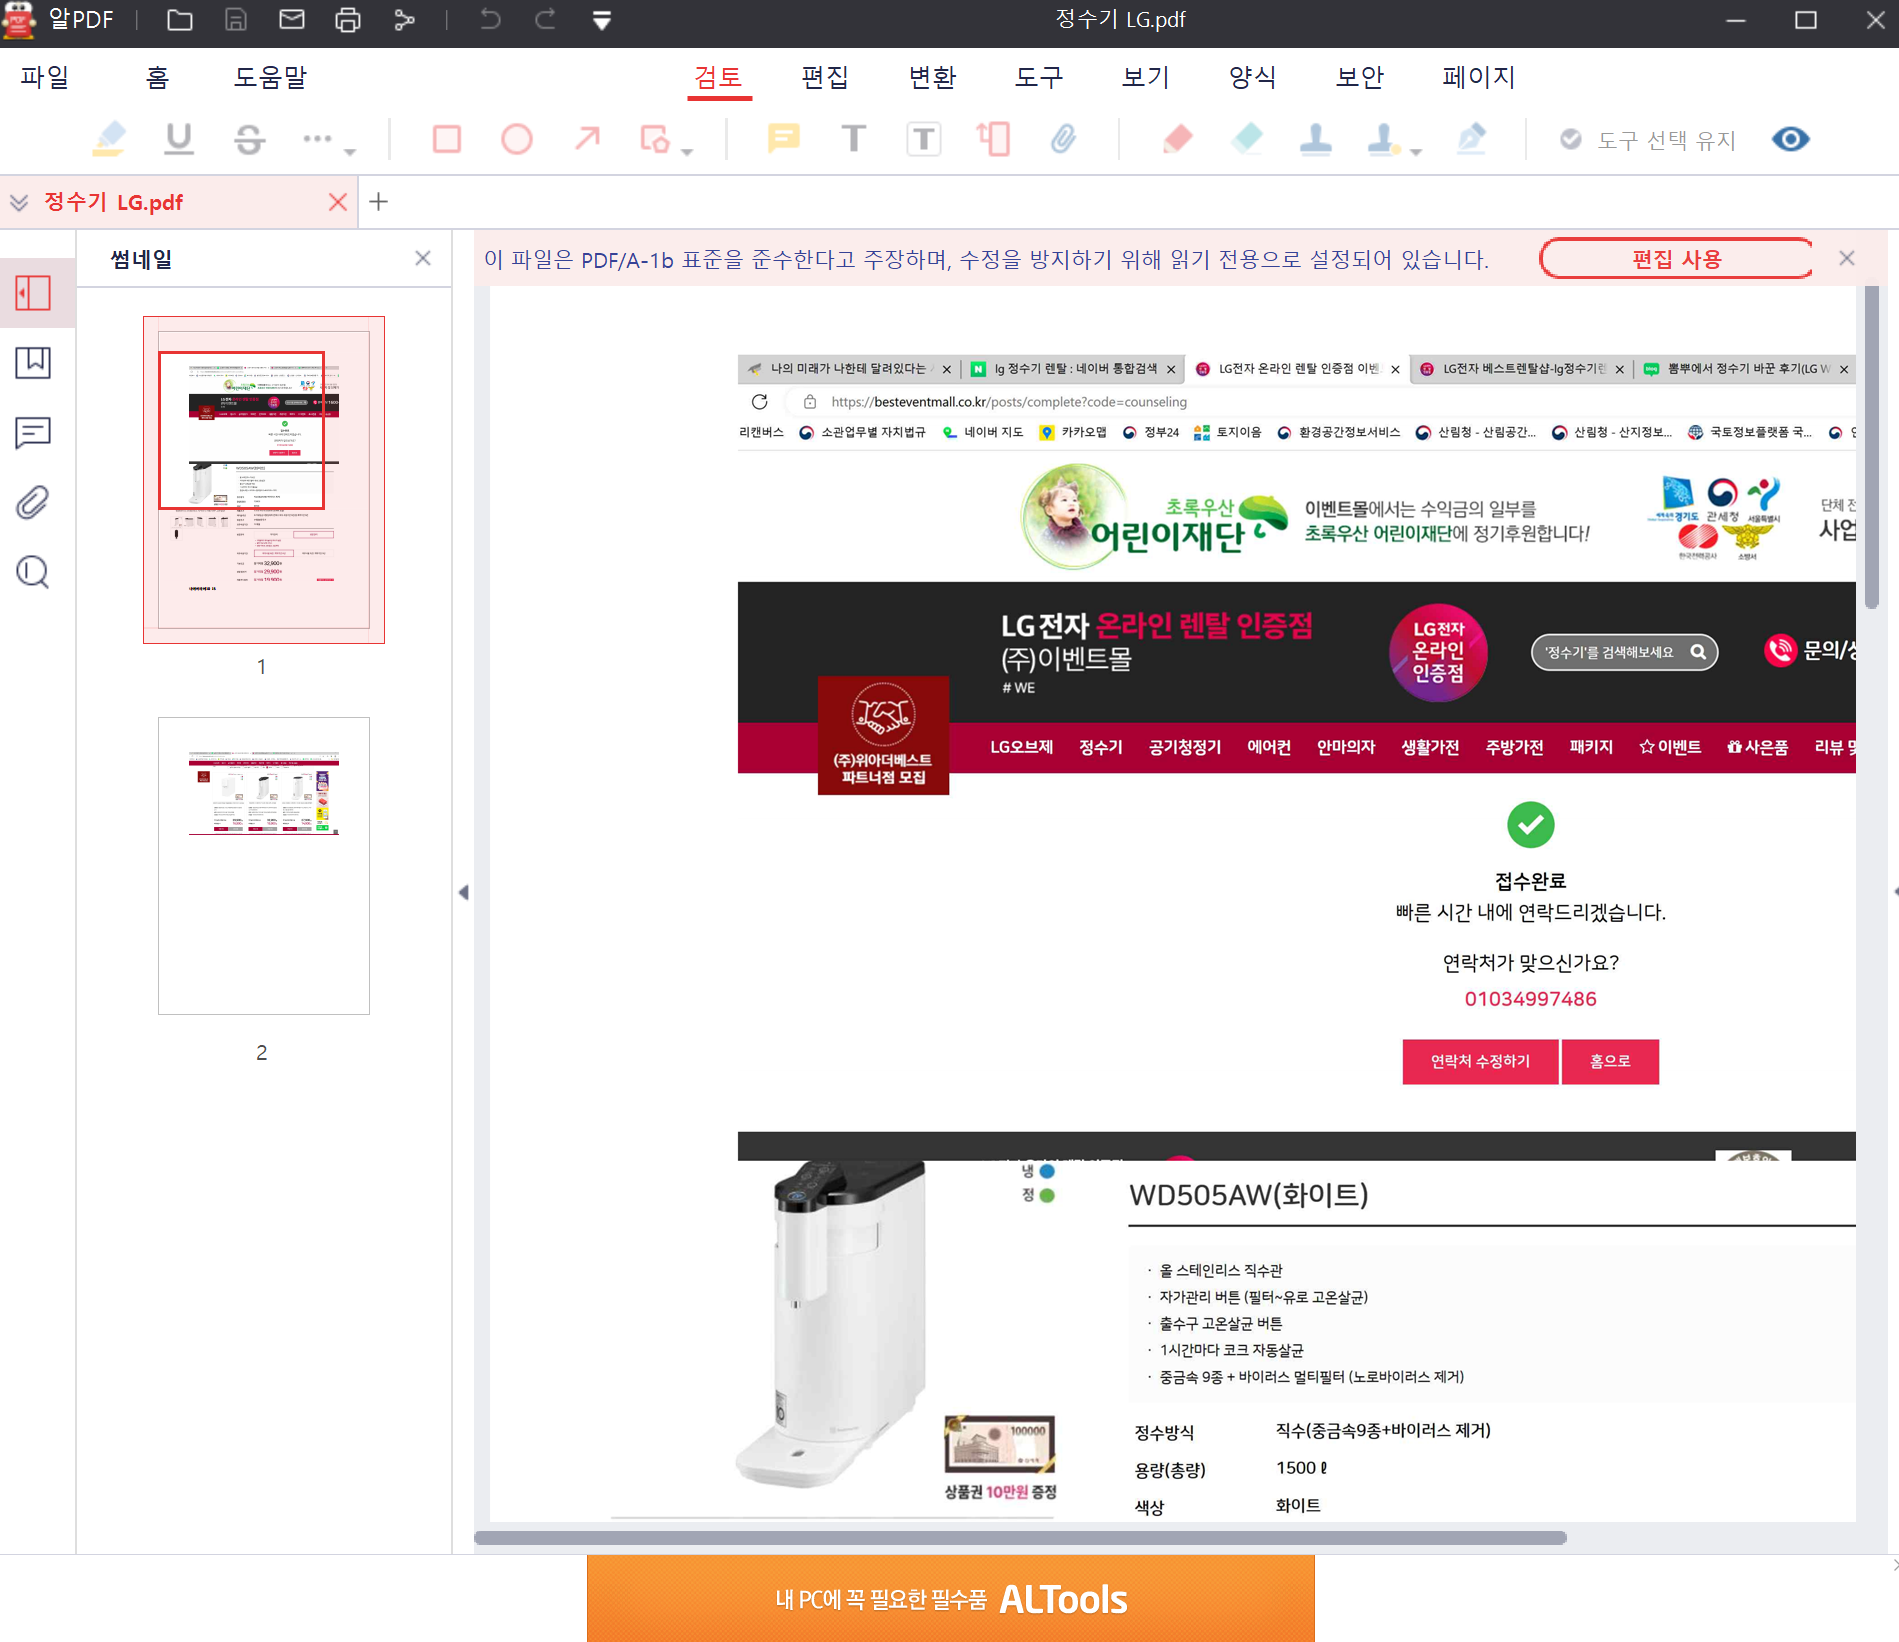This screenshot has width=1899, height=1642.
Task: Open a new document tab with plus
Action: [378, 202]
